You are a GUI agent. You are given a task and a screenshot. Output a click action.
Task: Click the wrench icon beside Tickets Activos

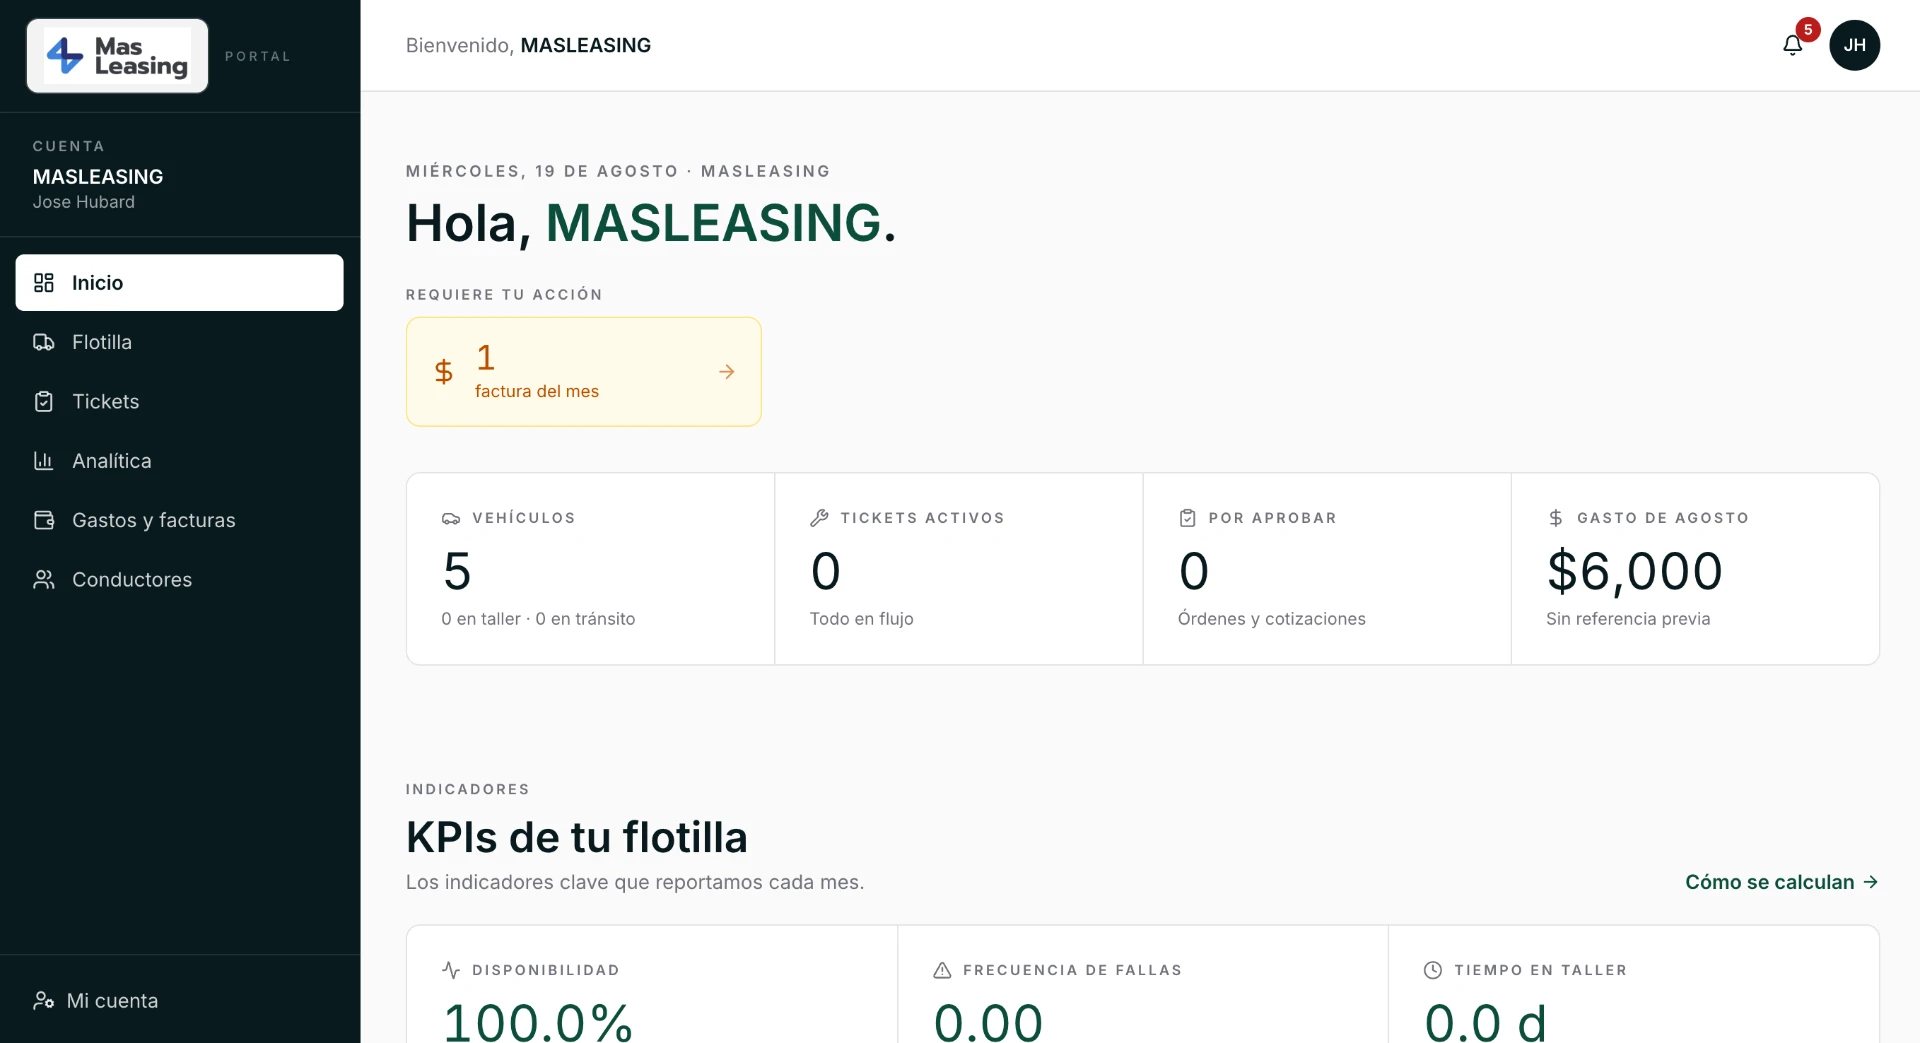pos(819,518)
